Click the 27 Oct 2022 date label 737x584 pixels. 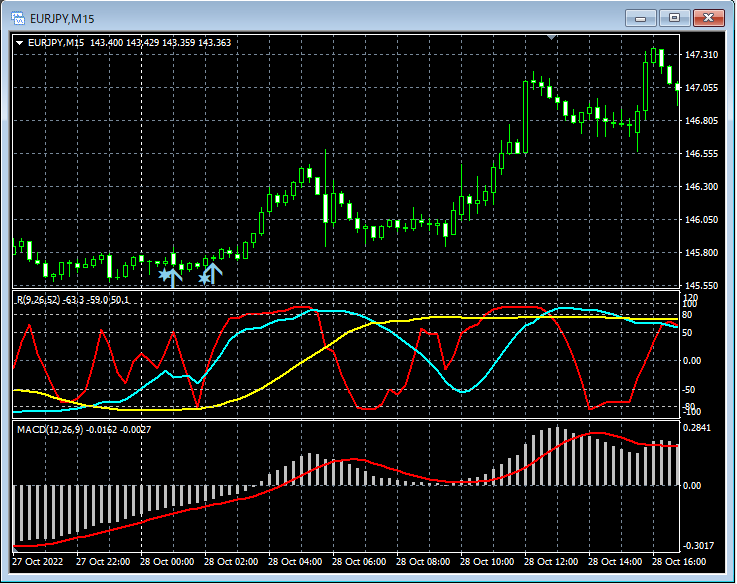39,562
